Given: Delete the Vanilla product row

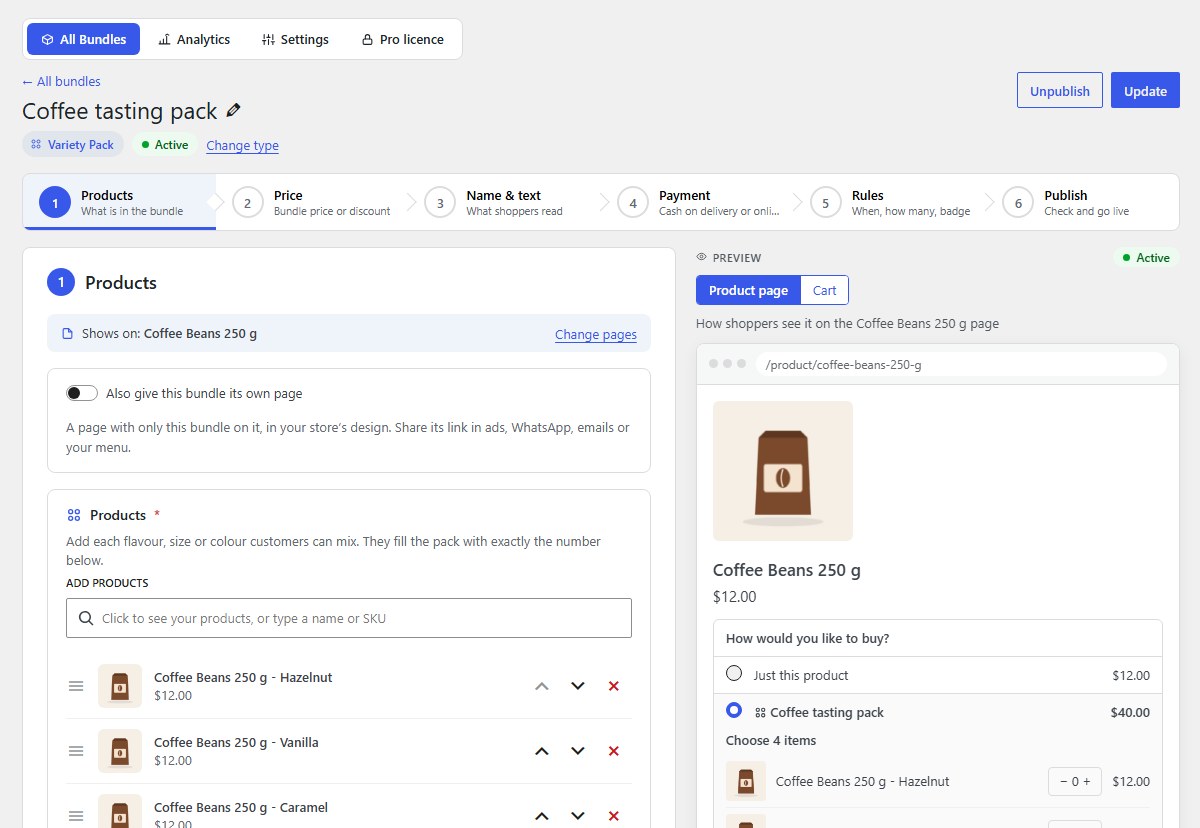Looking at the screenshot, I should (x=614, y=751).
